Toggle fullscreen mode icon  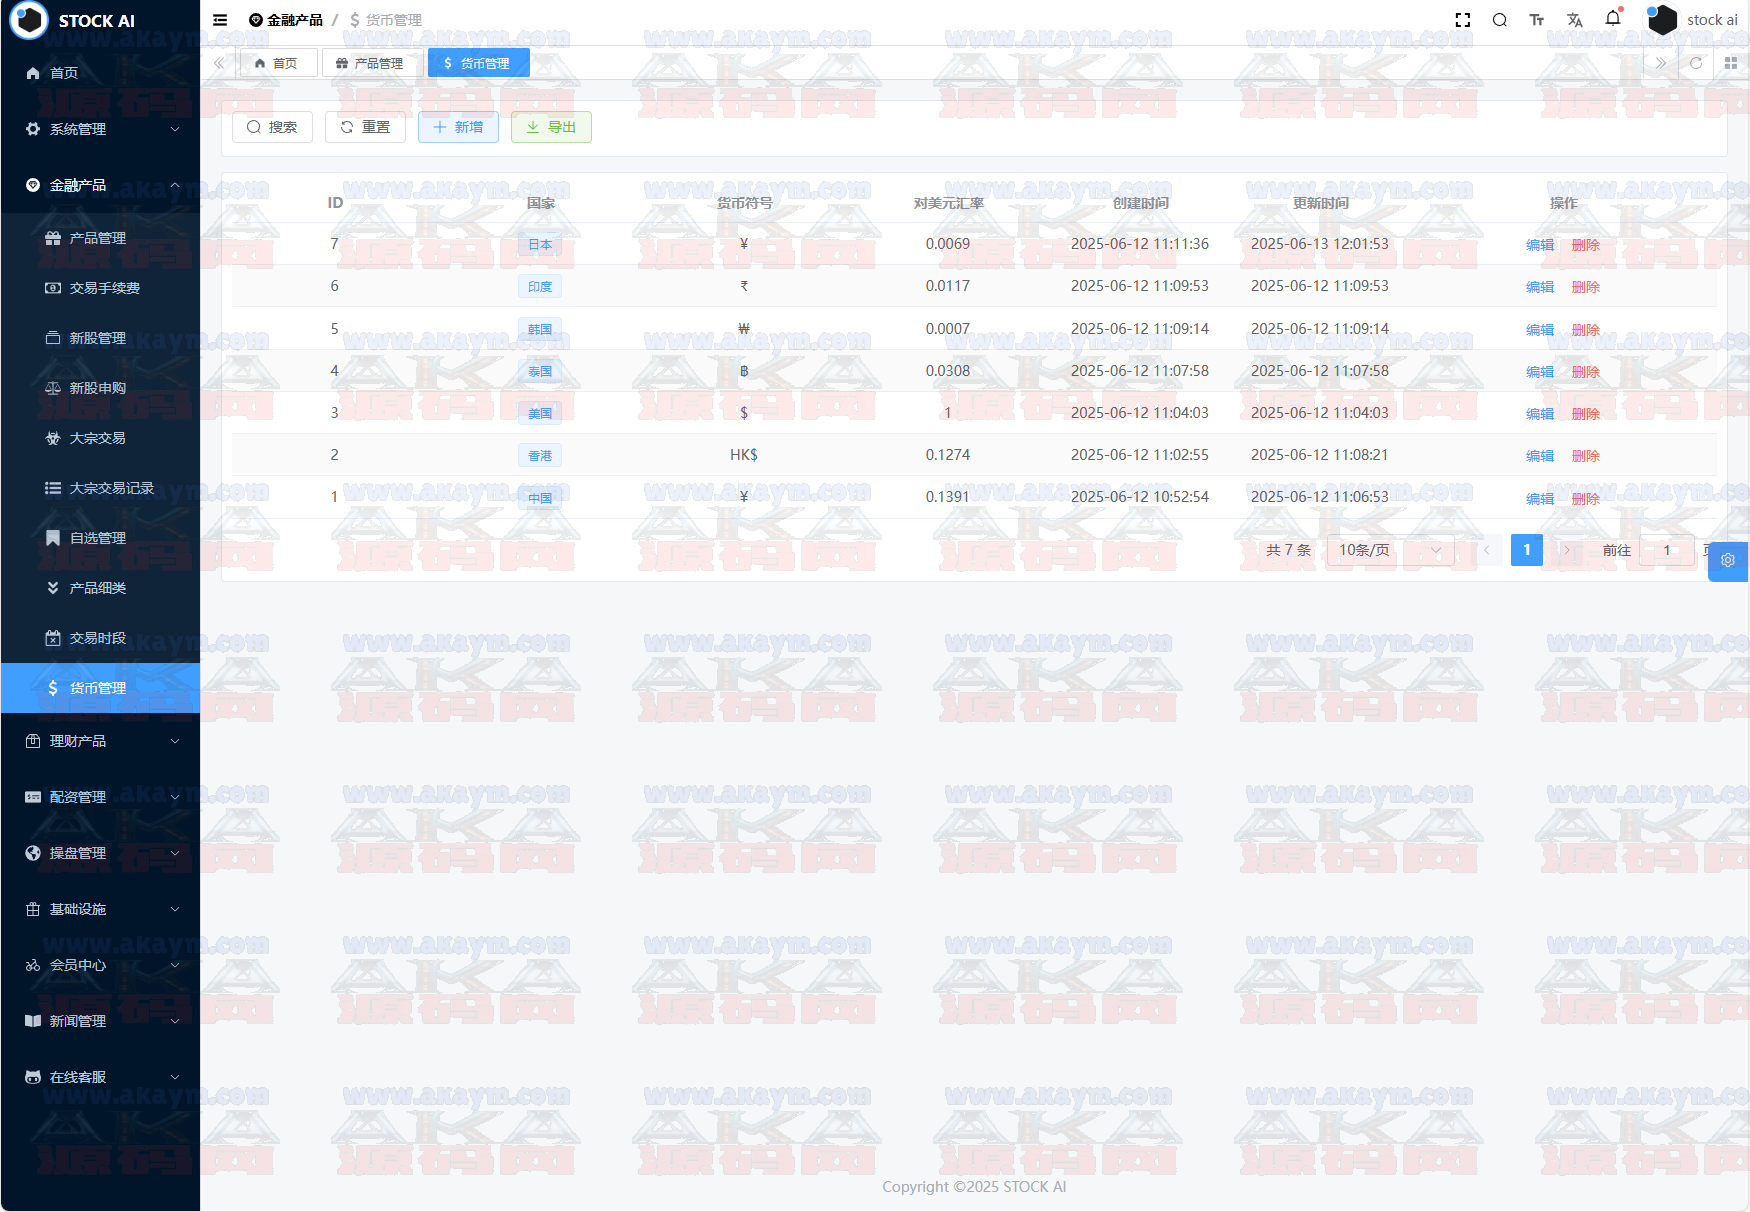tap(1462, 20)
